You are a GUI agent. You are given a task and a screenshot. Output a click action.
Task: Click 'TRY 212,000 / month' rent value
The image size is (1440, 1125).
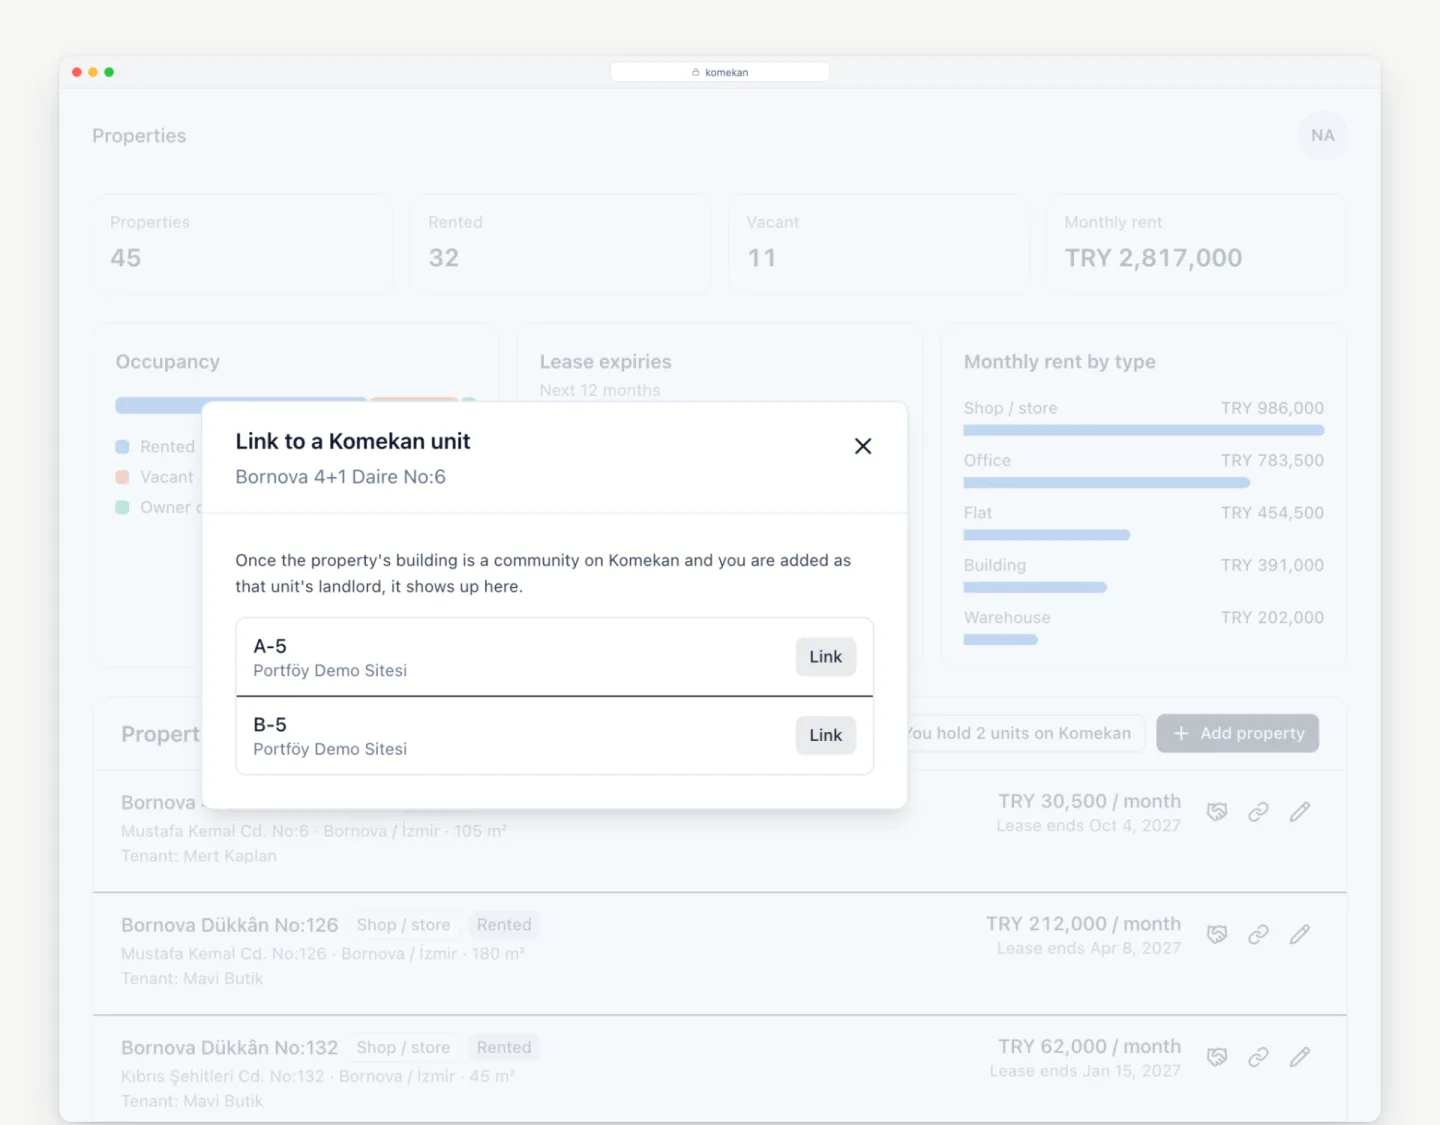pyautogui.click(x=1083, y=924)
